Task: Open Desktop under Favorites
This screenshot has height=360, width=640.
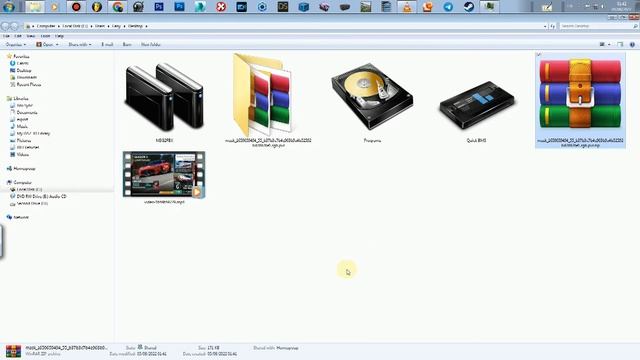Action: click(24, 70)
